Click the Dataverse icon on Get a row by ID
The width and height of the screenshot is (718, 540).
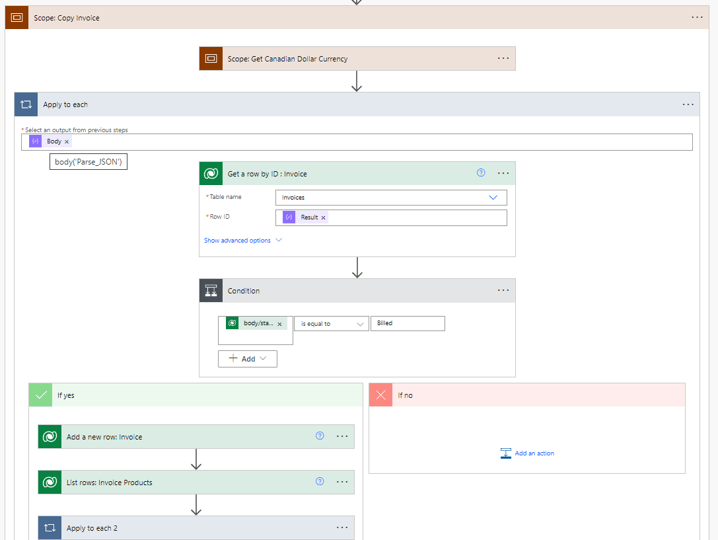pyautogui.click(x=211, y=174)
